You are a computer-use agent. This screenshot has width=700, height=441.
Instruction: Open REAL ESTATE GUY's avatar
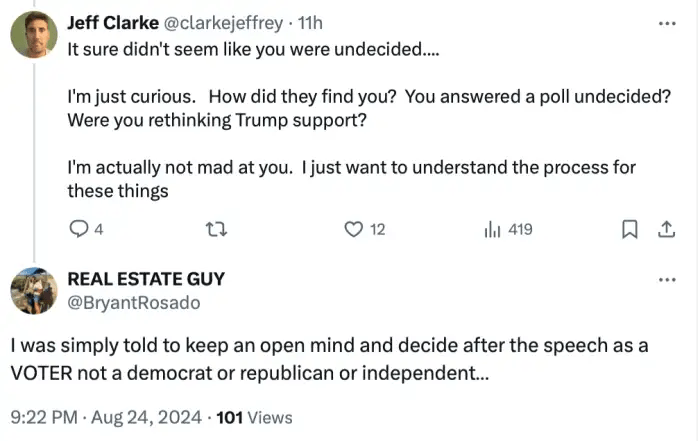pos(33,291)
